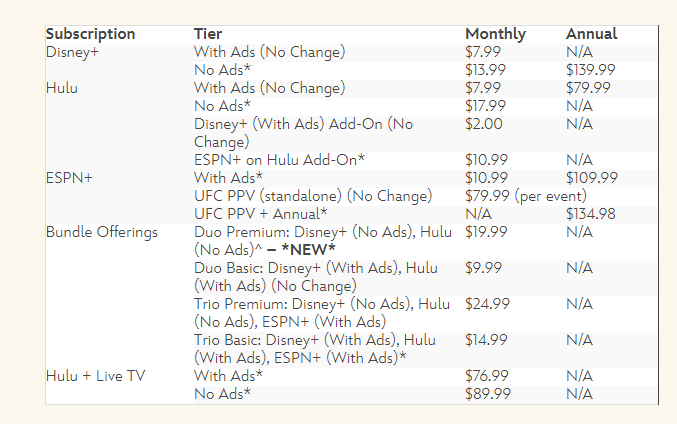Select the Monthly column header
This screenshot has width=677, height=424.
[x=495, y=34]
